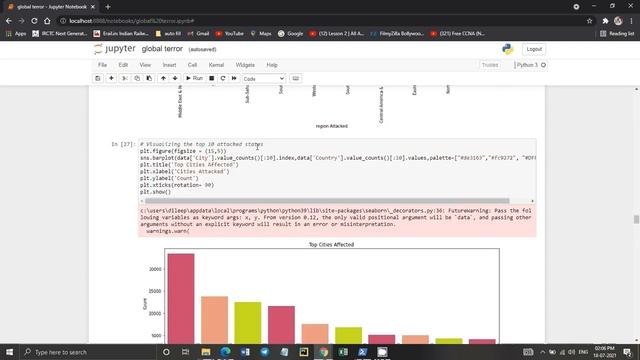Open the Maps bookmark
Viewport: 640px width, 360px height.
tap(261, 33)
